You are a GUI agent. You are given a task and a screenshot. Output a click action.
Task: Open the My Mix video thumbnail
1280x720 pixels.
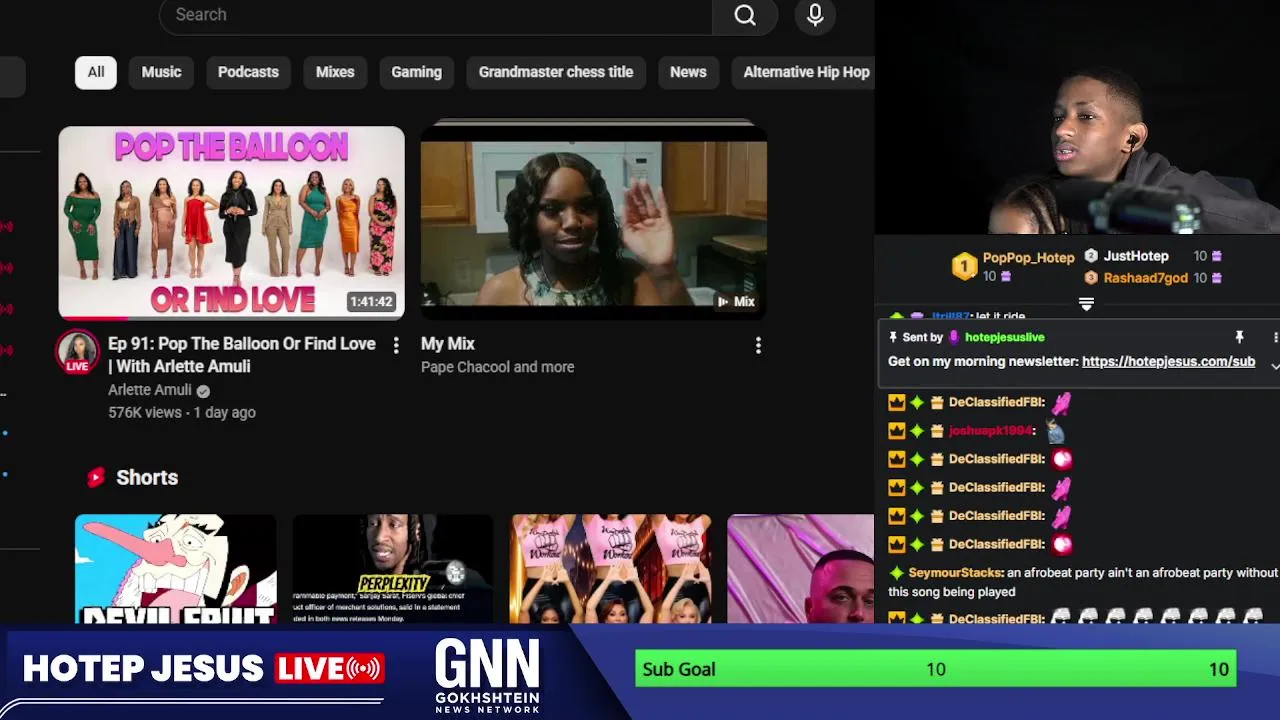click(x=594, y=222)
